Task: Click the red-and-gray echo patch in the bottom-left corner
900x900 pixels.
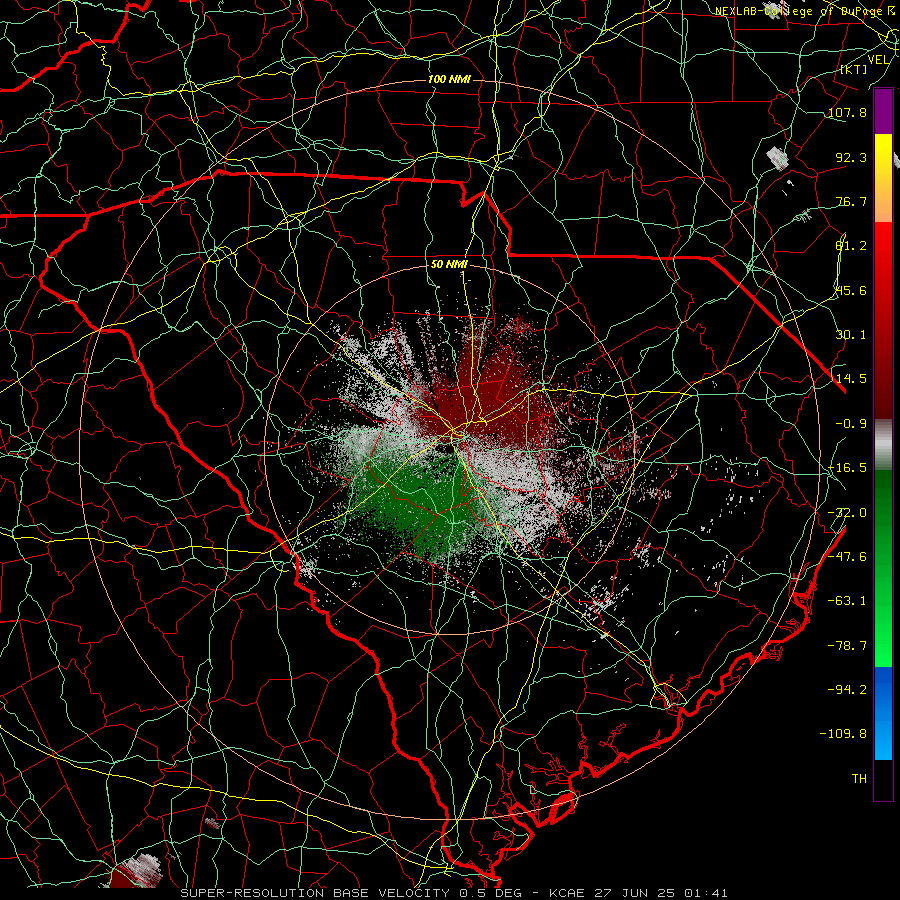Action: [x=133, y=872]
